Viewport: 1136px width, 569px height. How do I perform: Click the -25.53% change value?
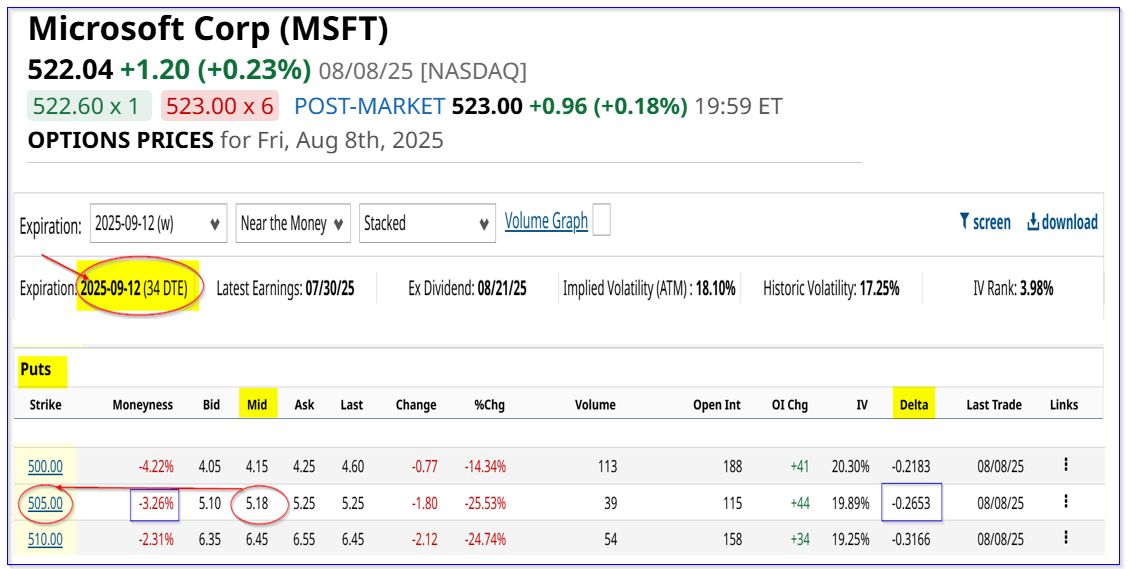click(x=485, y=502)
